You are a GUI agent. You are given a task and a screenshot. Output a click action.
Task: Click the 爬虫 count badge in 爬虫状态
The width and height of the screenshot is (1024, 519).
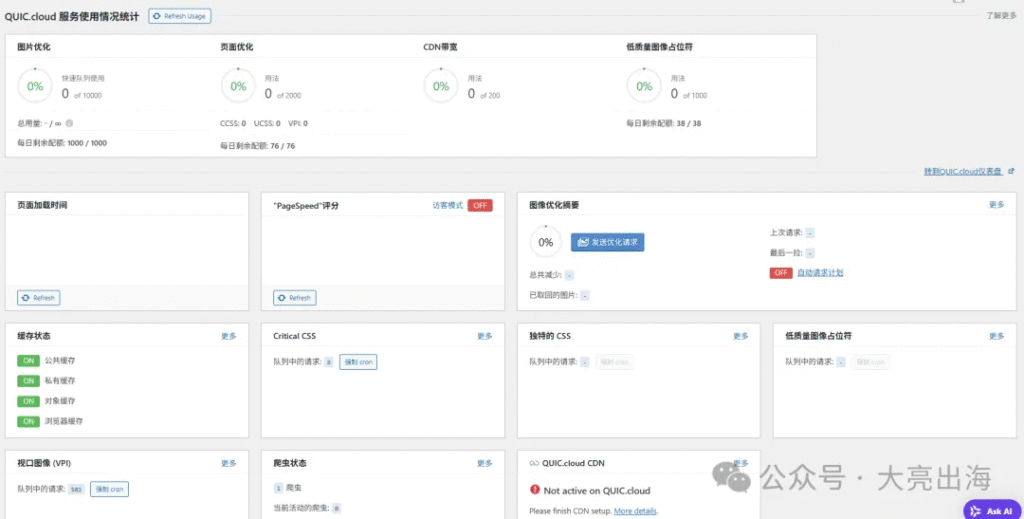[x=278, y=488]
